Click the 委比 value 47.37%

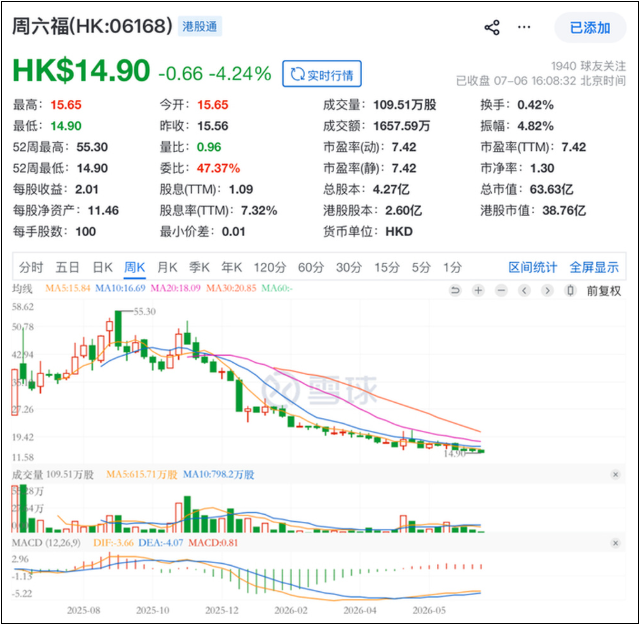(x=218, y=168)
